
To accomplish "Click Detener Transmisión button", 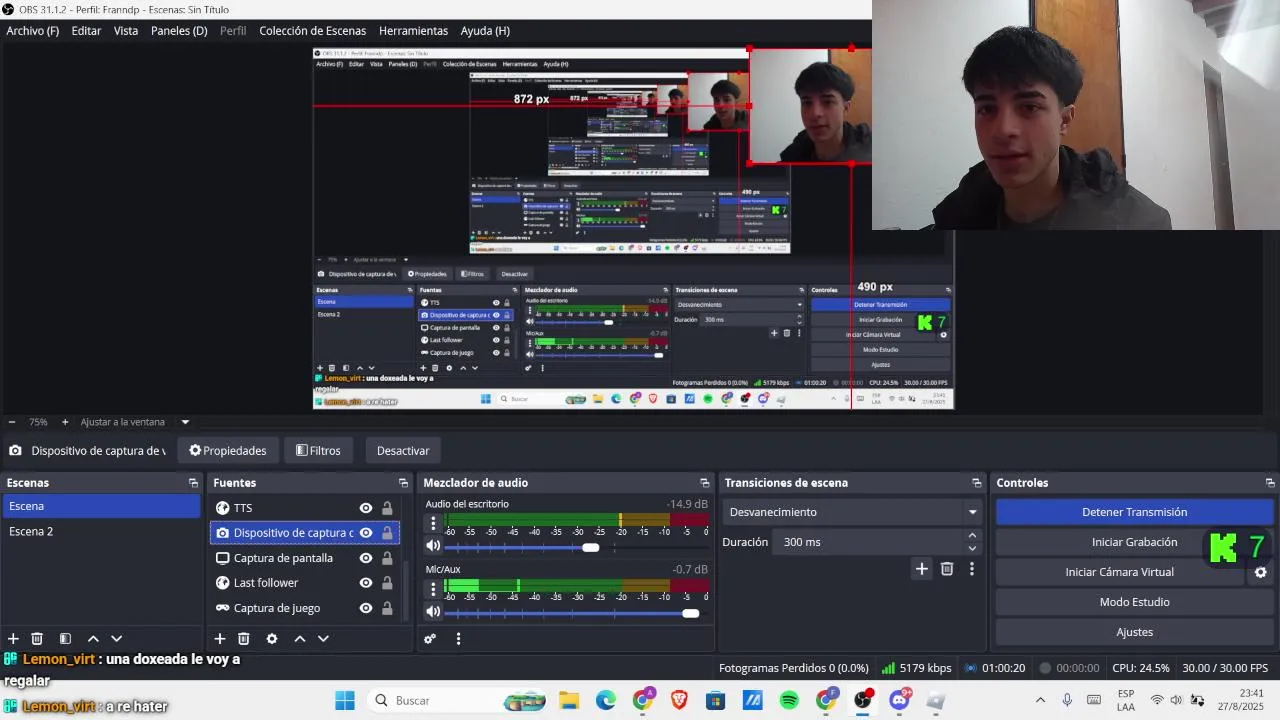I will (1134, 512).
